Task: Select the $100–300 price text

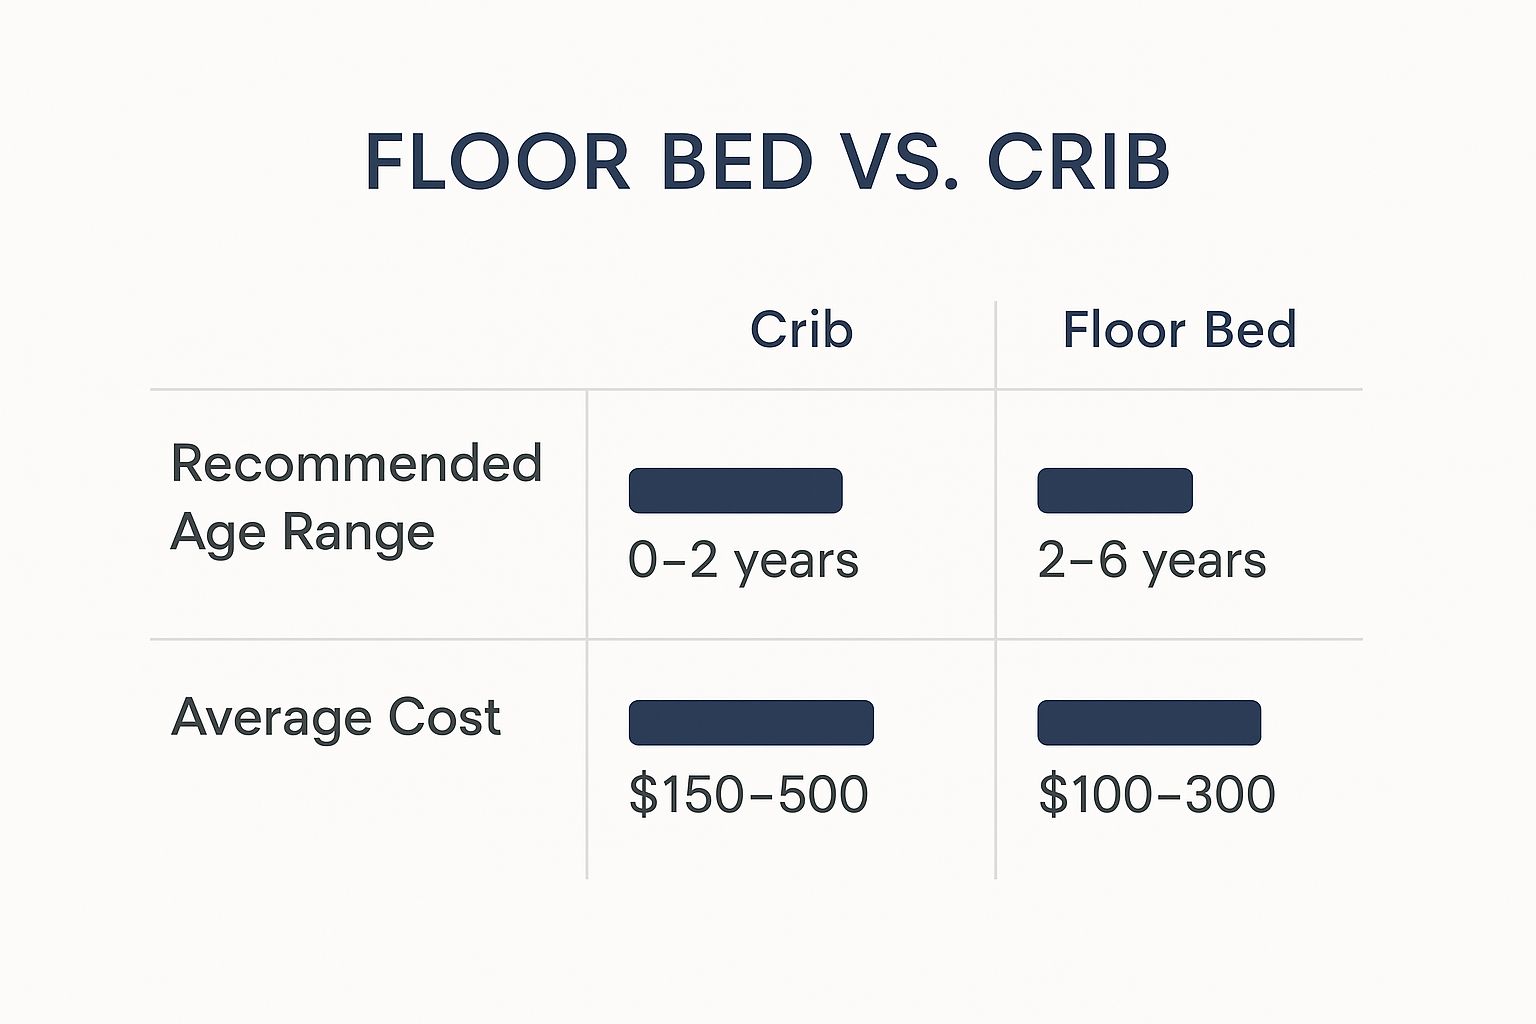Action: [1157, 795]
